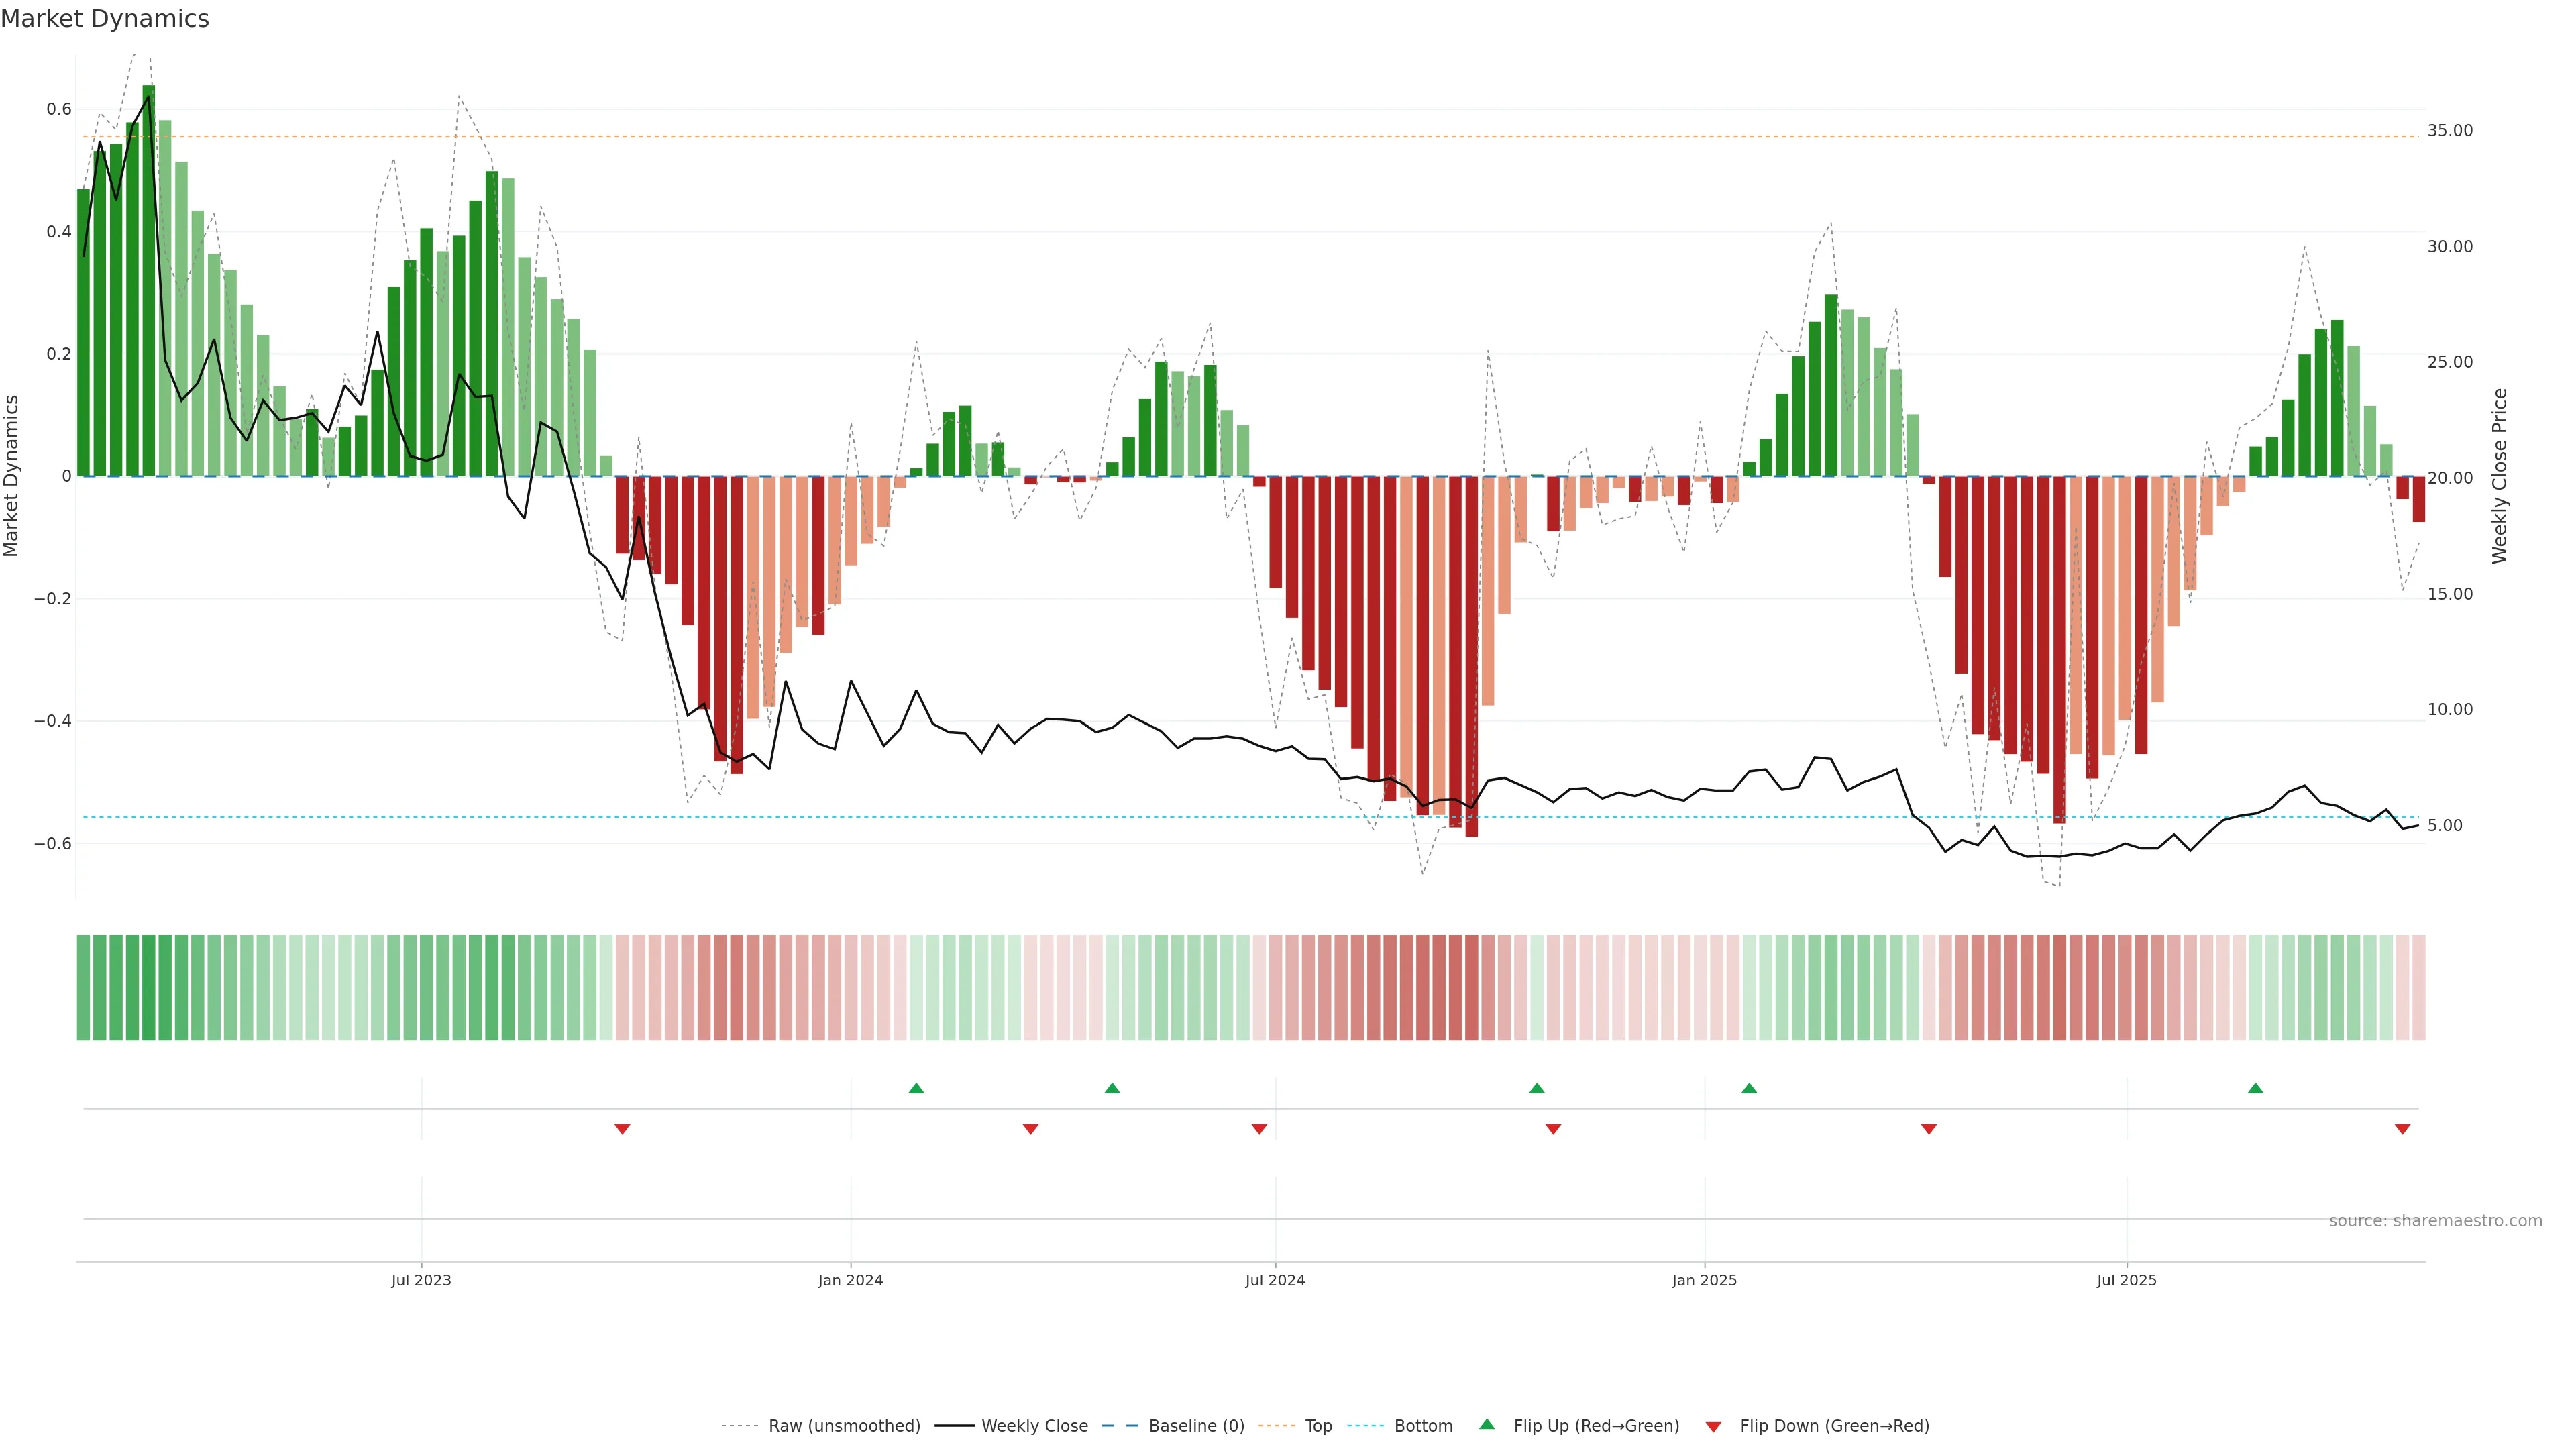Click the first green flip-up marker

point(916,1088)
